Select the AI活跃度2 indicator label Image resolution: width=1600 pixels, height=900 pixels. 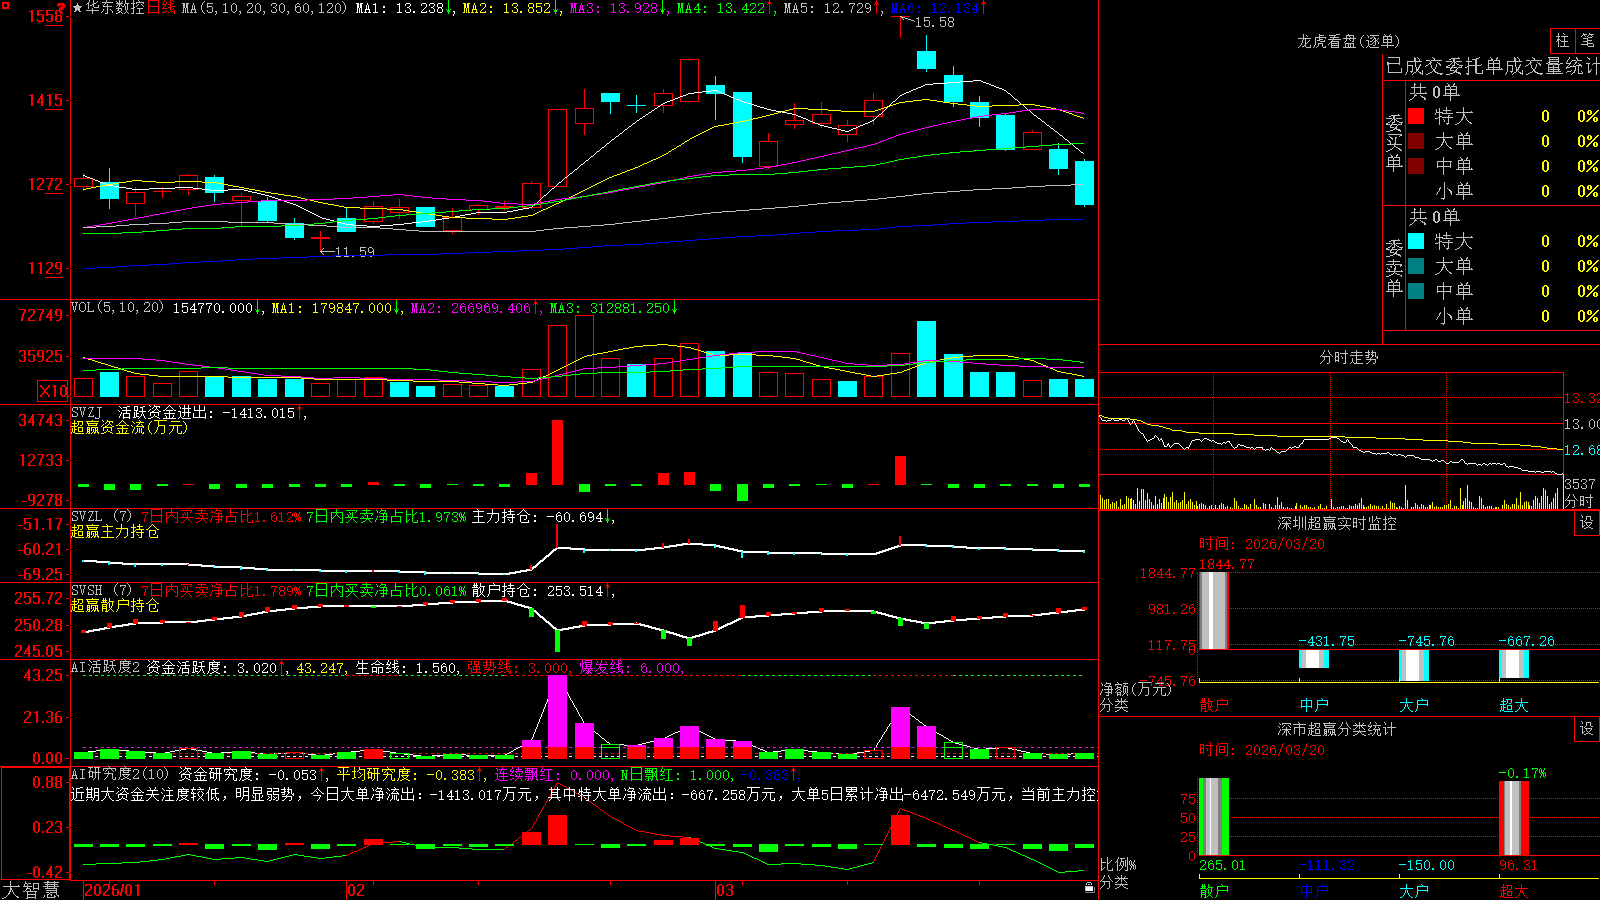click(106, 667)
